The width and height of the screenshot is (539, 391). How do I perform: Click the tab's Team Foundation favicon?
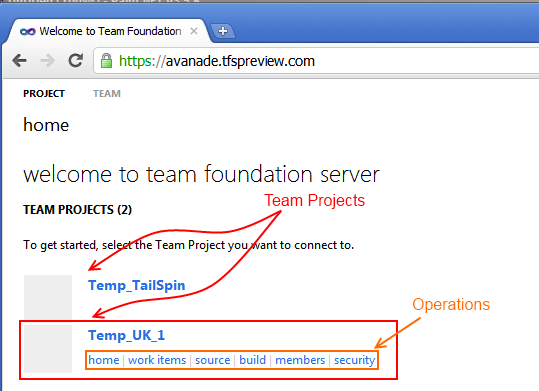click(x=28, y=32)
